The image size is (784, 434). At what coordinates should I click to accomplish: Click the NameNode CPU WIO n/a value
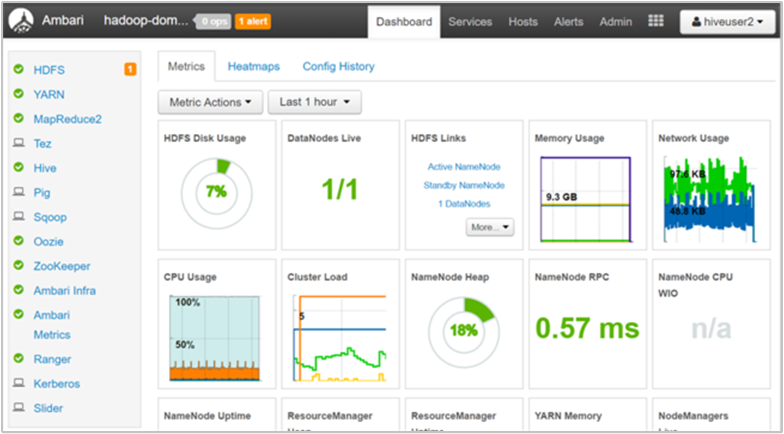point(711,328)
